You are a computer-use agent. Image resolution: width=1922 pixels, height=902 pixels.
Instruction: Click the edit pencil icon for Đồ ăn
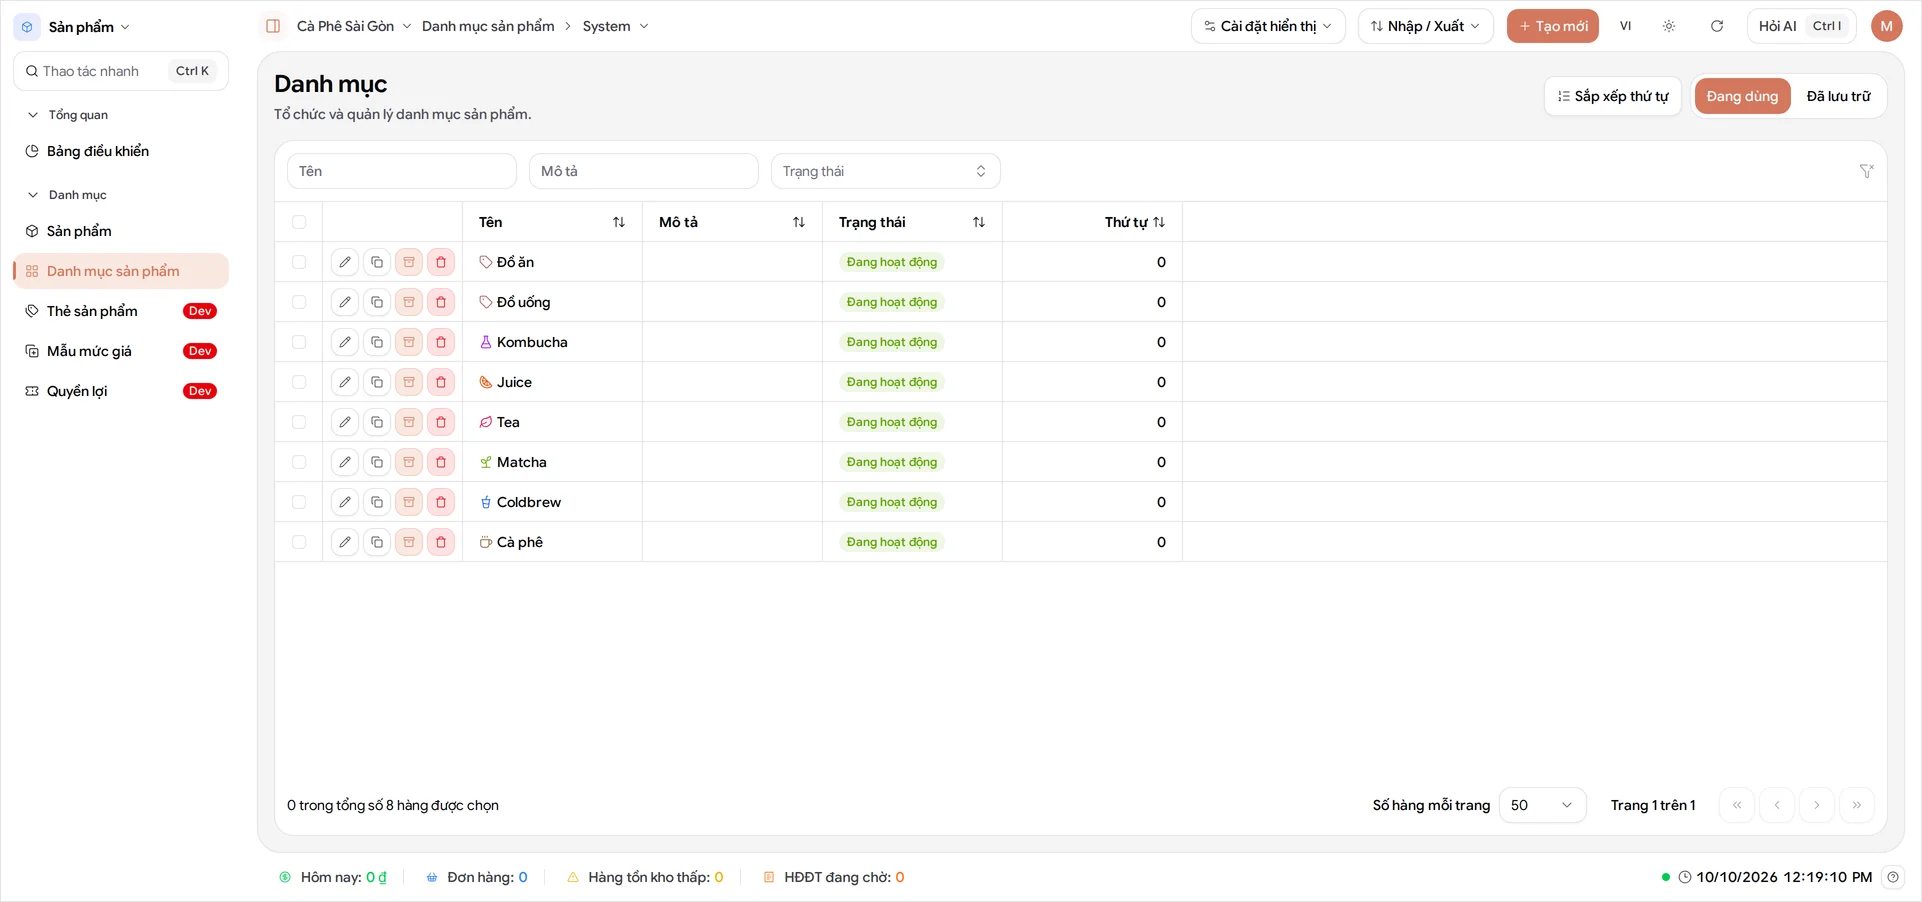tap(345, 262)
